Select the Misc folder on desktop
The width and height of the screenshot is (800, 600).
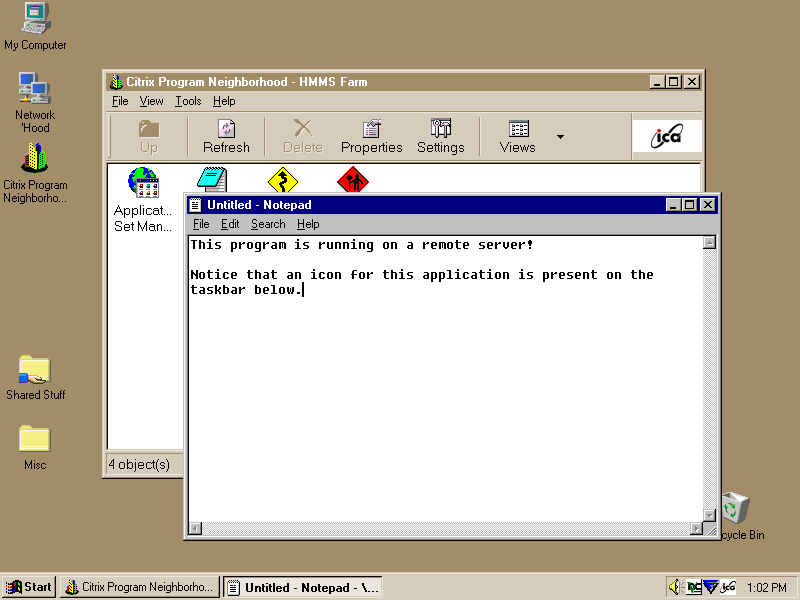pos(35,447)
